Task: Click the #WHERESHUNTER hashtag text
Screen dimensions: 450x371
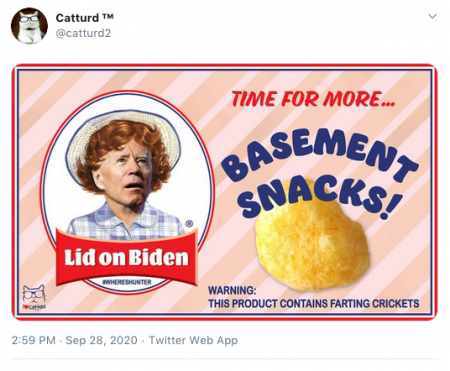Action: click(x=127, y=282)
